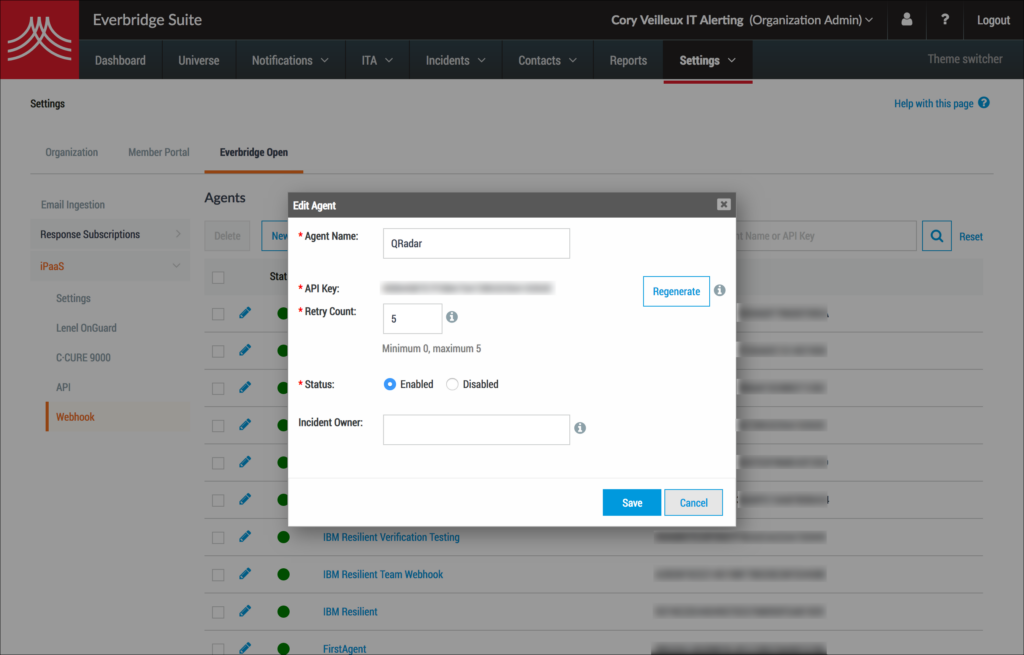
Task: Click the Everbridge logo icon
Action: click(x=39, y=39)
